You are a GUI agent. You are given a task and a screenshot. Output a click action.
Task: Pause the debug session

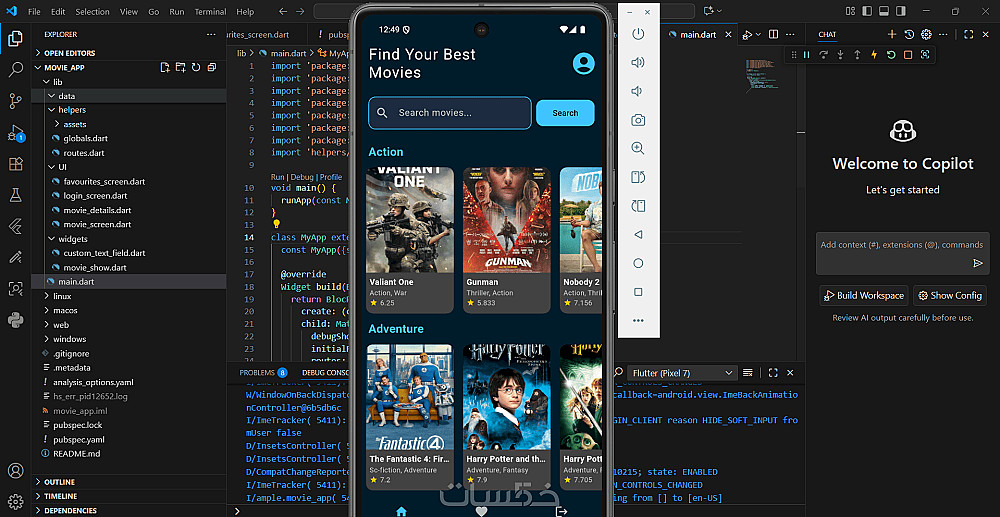pyautogui.click(x=806, y=55)
